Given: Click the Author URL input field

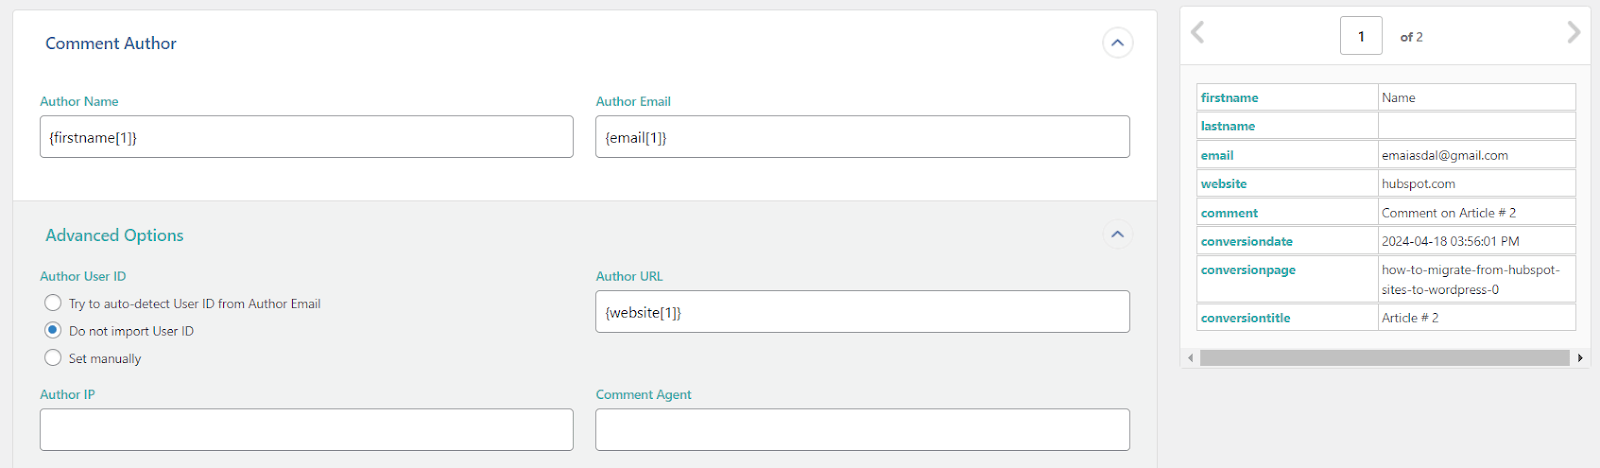Looking at the screenshot, I should pos(862,312).
